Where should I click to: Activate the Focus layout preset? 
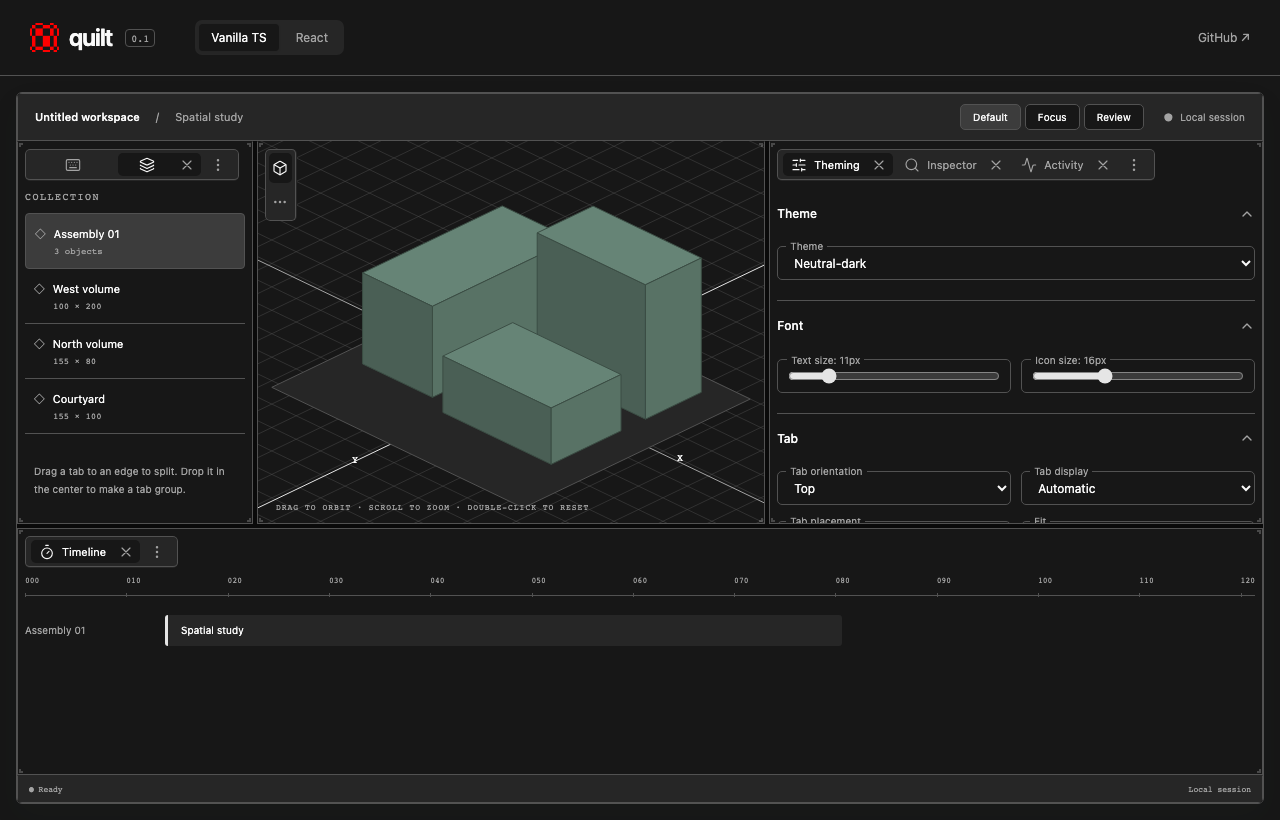coord(1052,117)
